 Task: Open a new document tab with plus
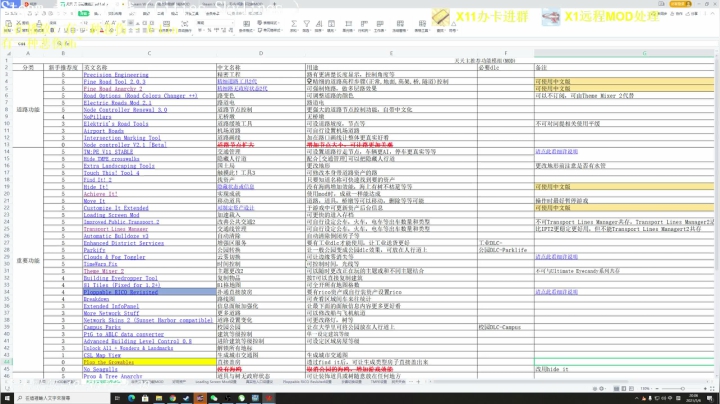tap(275, 4)
